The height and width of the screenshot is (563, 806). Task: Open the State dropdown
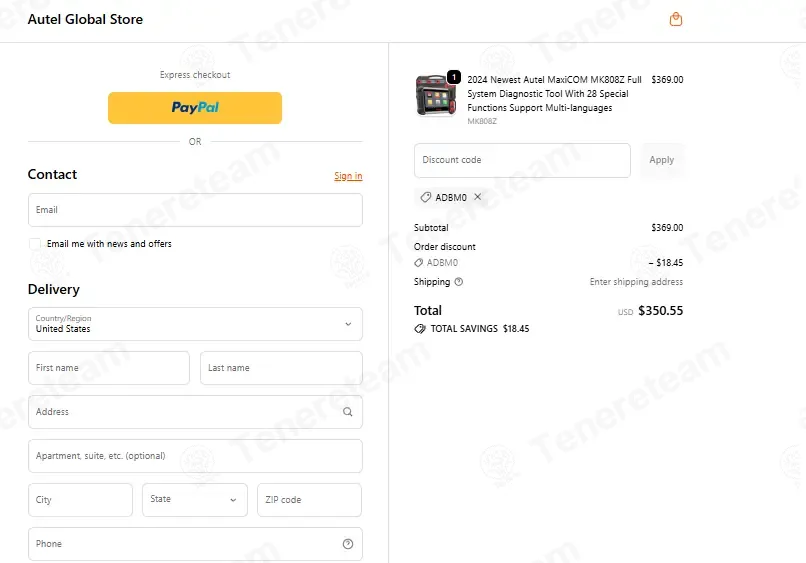(195, 500)
